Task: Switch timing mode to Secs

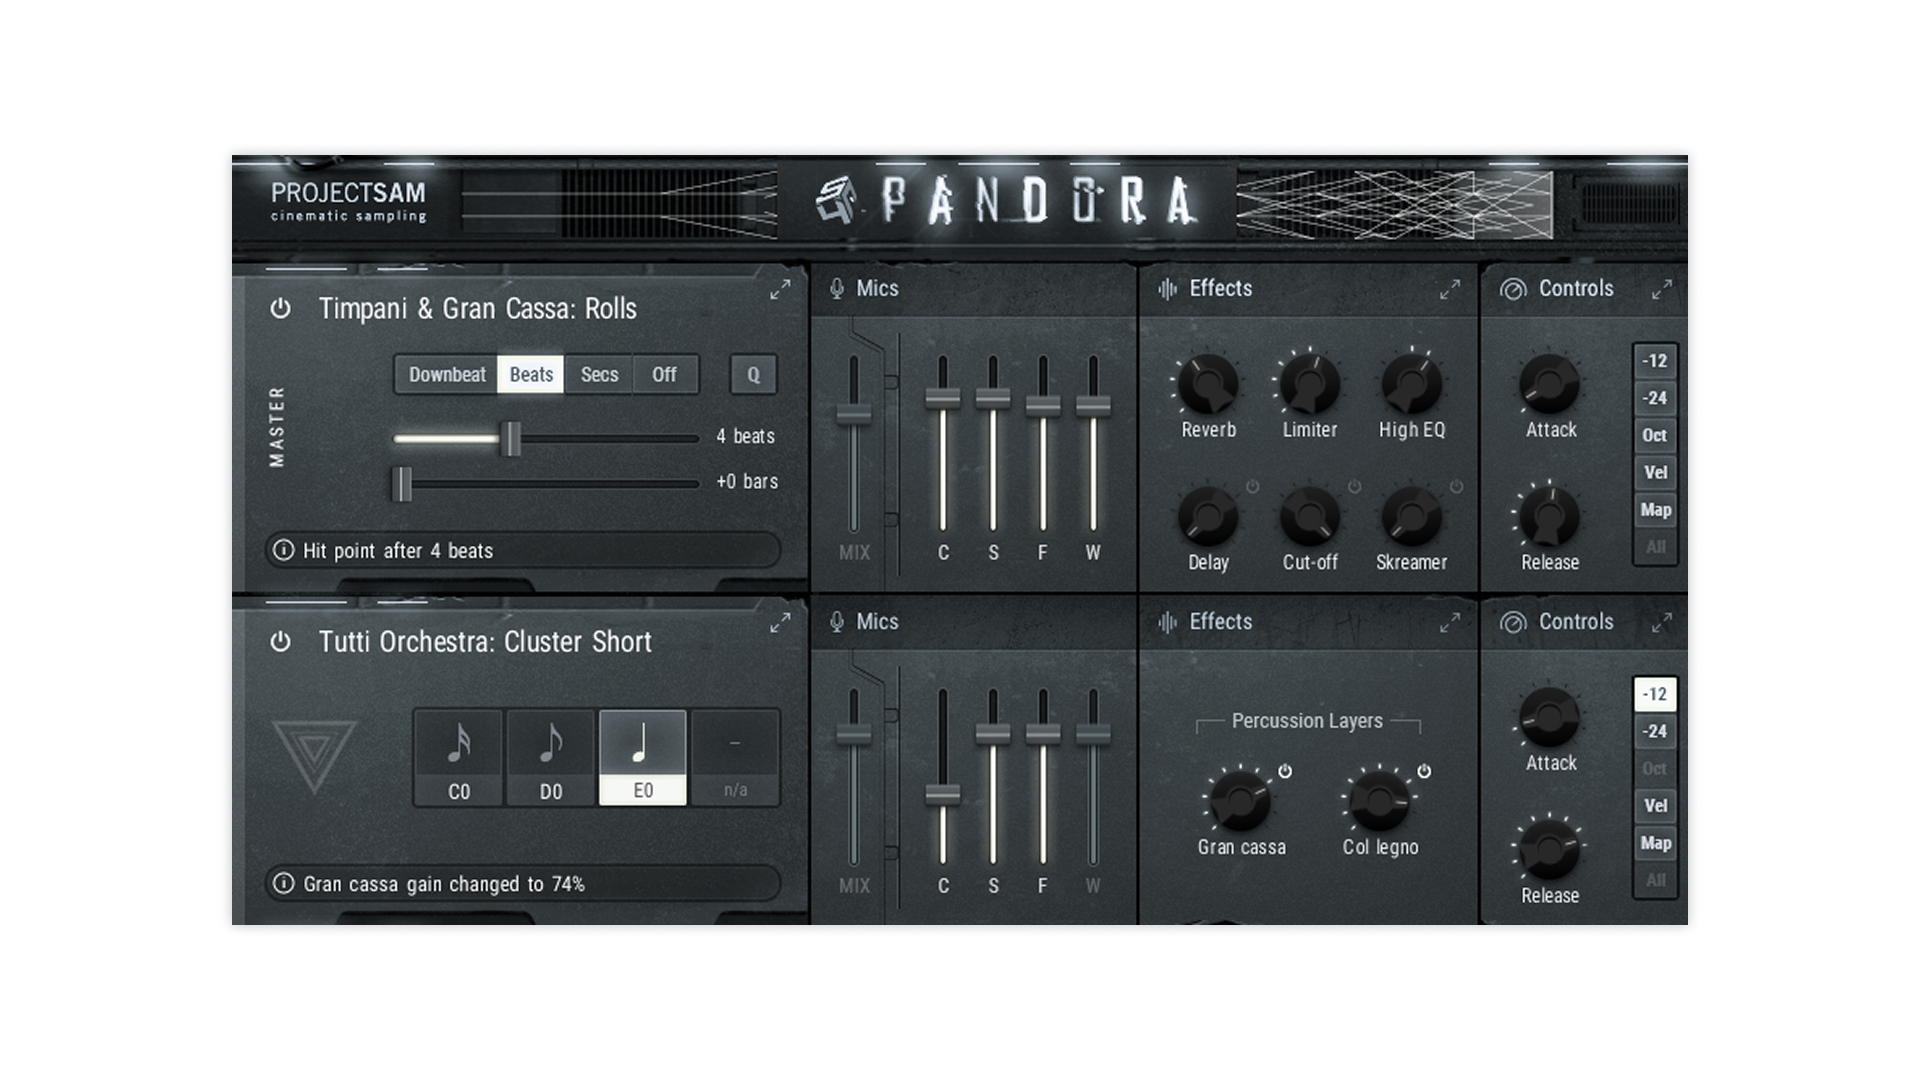Action: click(x=599, y=375)
